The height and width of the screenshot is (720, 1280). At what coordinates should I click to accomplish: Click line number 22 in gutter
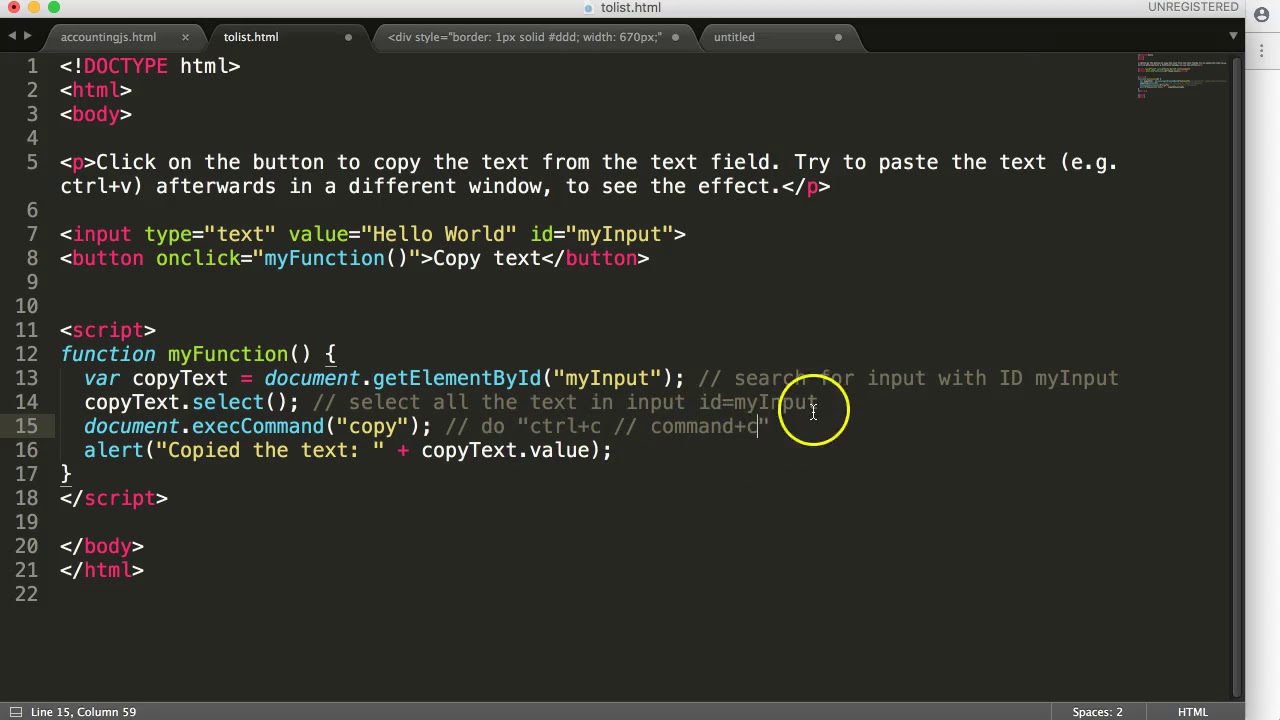pos(27,594)
